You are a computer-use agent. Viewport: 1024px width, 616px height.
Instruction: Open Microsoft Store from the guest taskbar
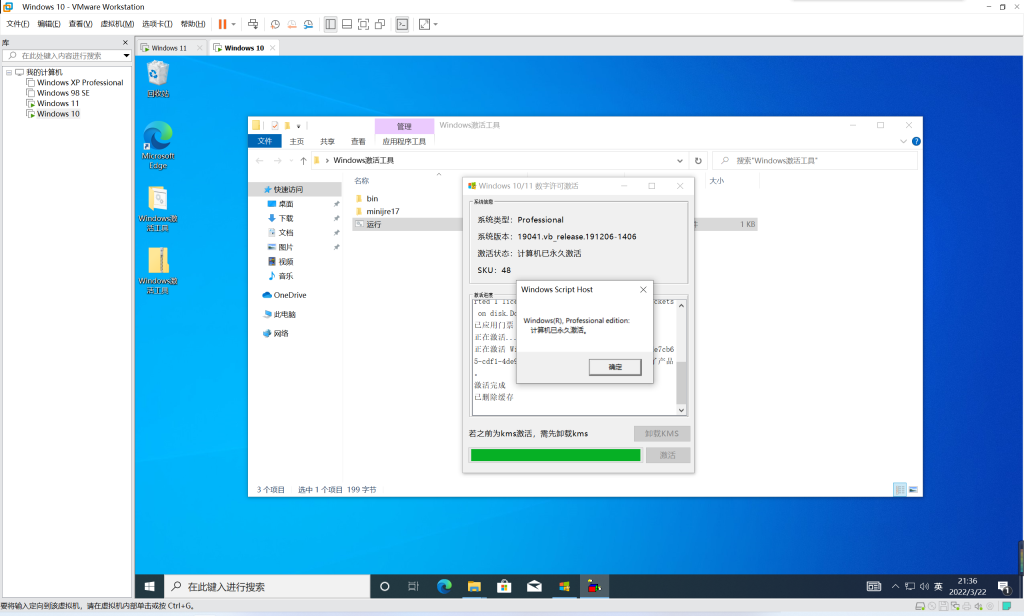coord(504,587)
